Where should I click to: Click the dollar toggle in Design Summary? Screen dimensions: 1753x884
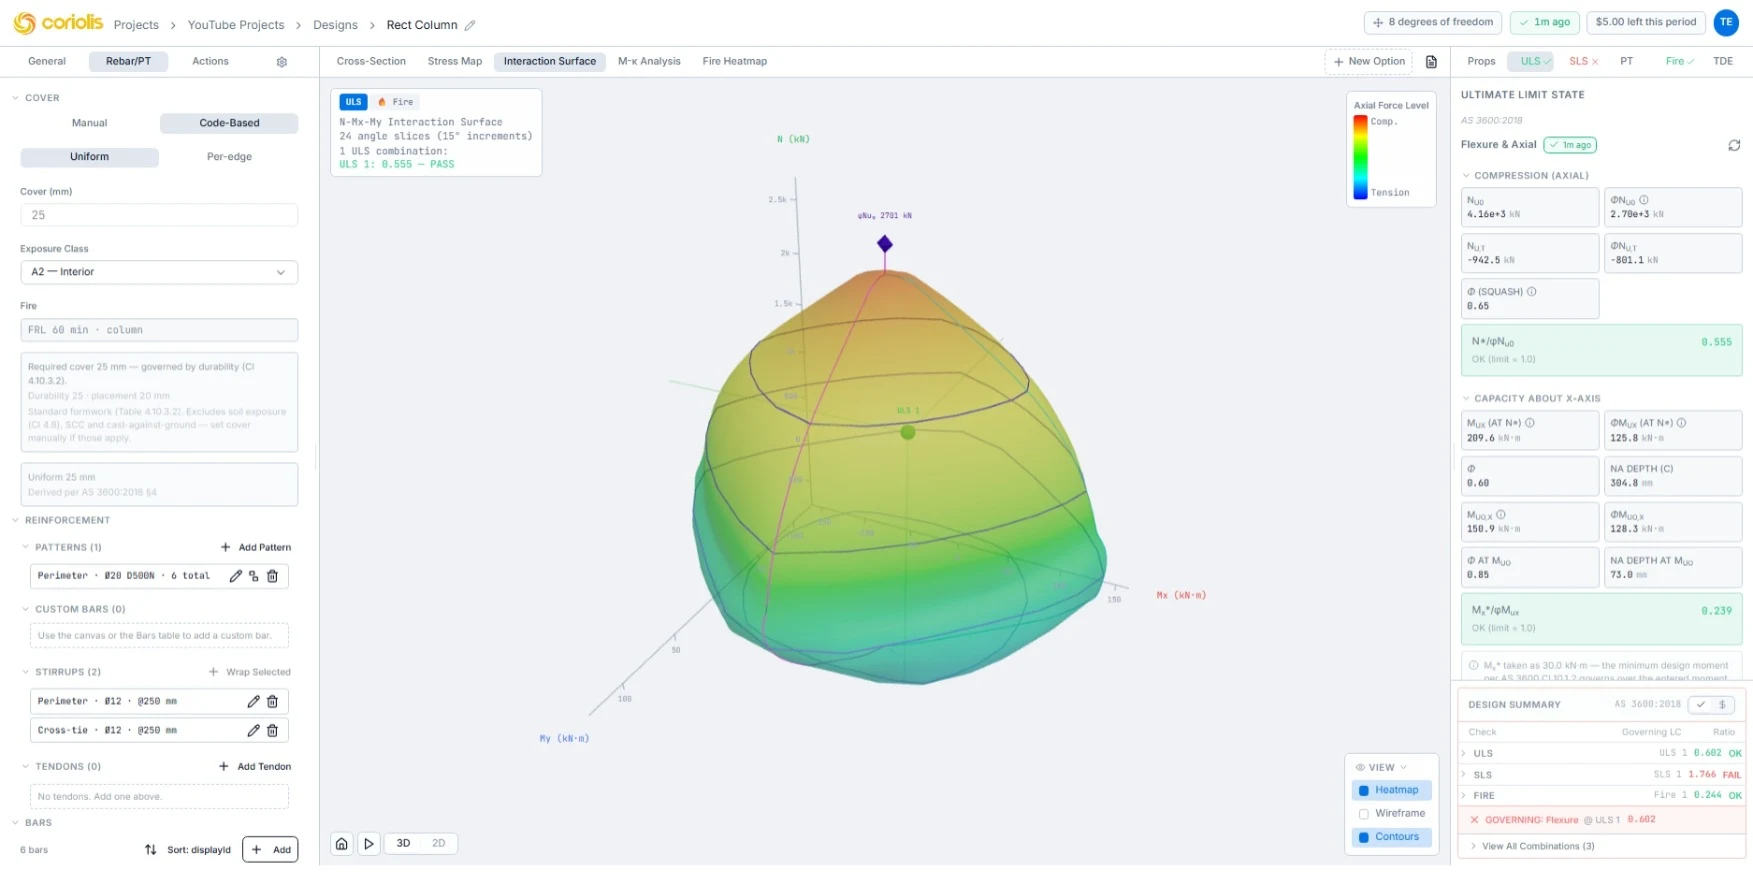tap(1722, 705)
